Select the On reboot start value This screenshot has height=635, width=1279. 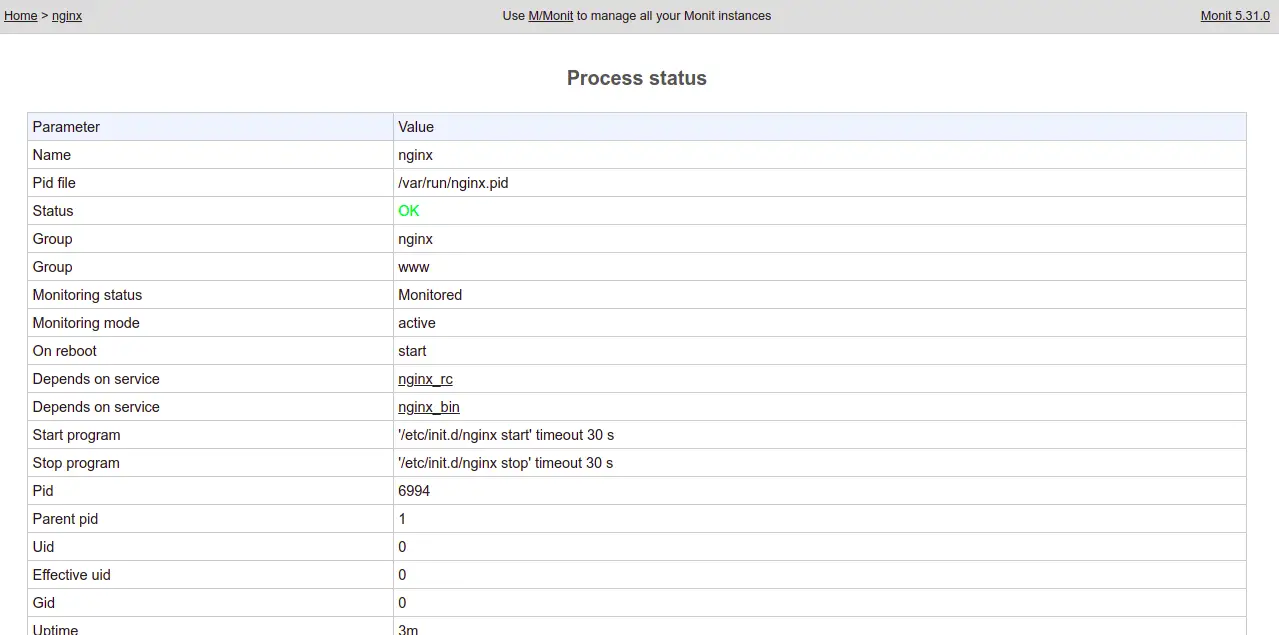point(412,351)
